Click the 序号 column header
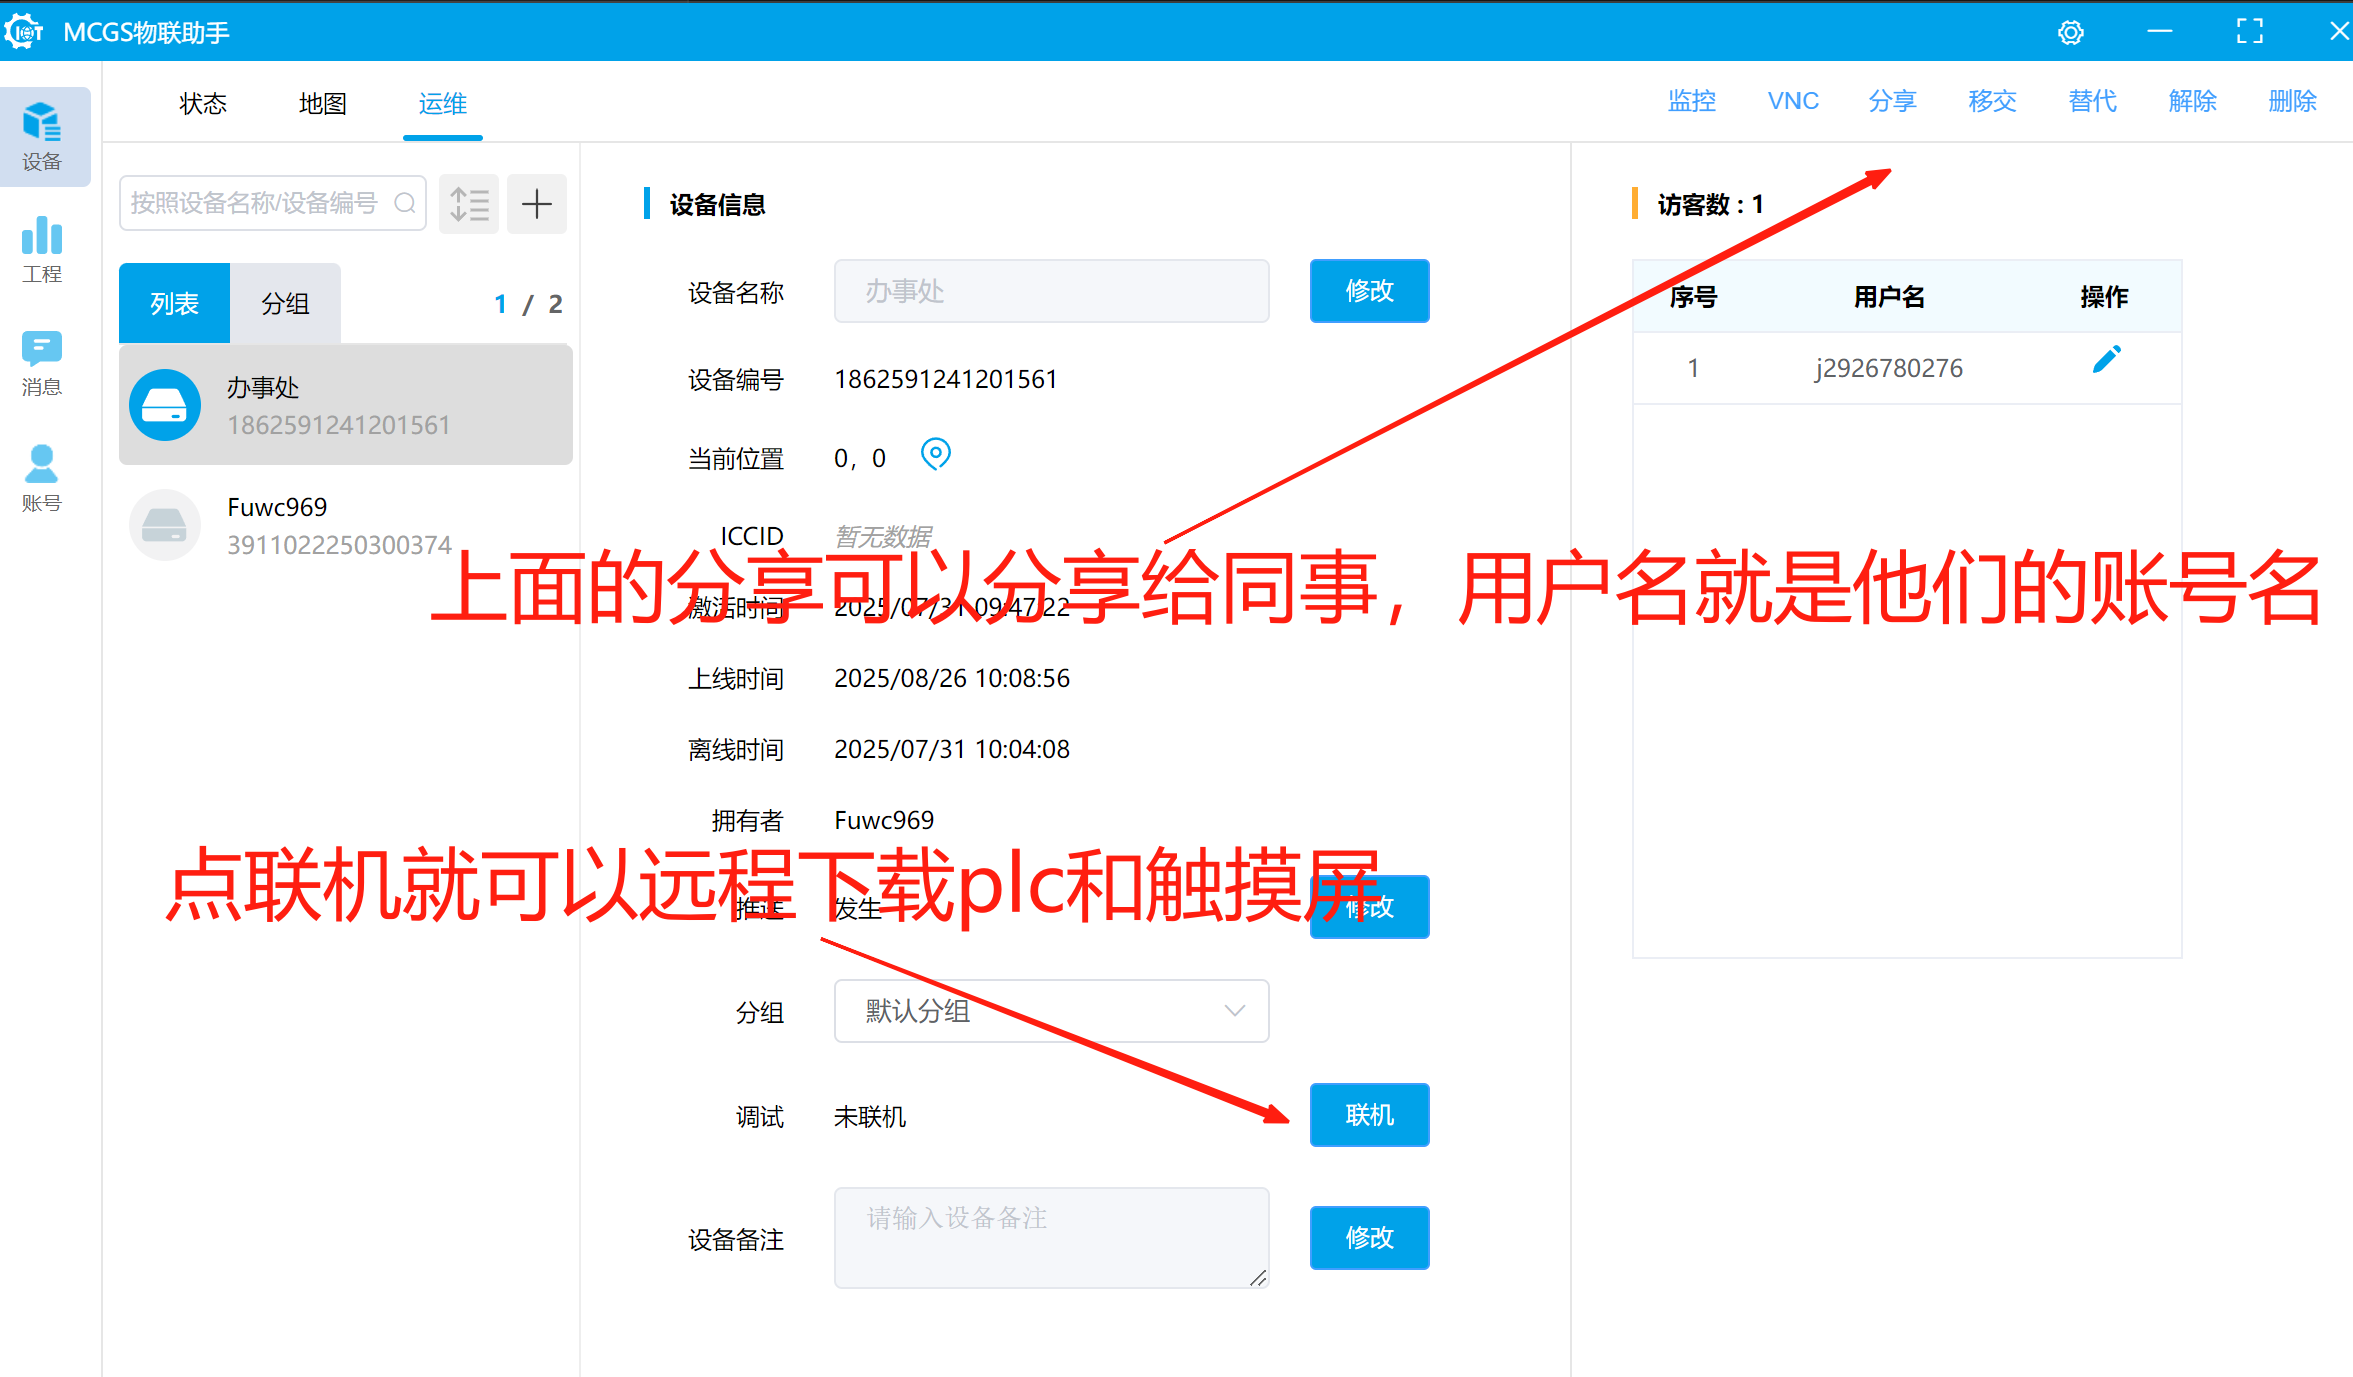The width and height of the screenshot is (2353, 1377). pos(1693,297)
